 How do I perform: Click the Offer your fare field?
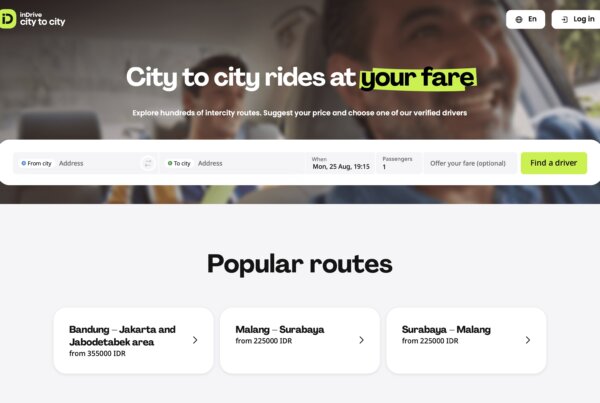coord(470,163)
